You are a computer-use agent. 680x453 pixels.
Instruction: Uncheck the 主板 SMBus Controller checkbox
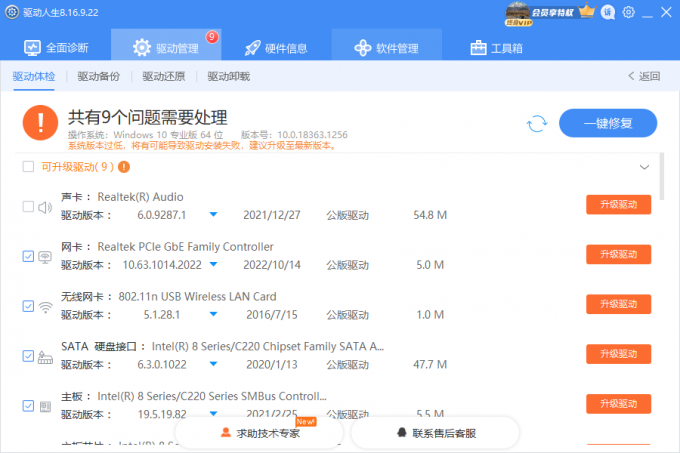pos(28,406)
